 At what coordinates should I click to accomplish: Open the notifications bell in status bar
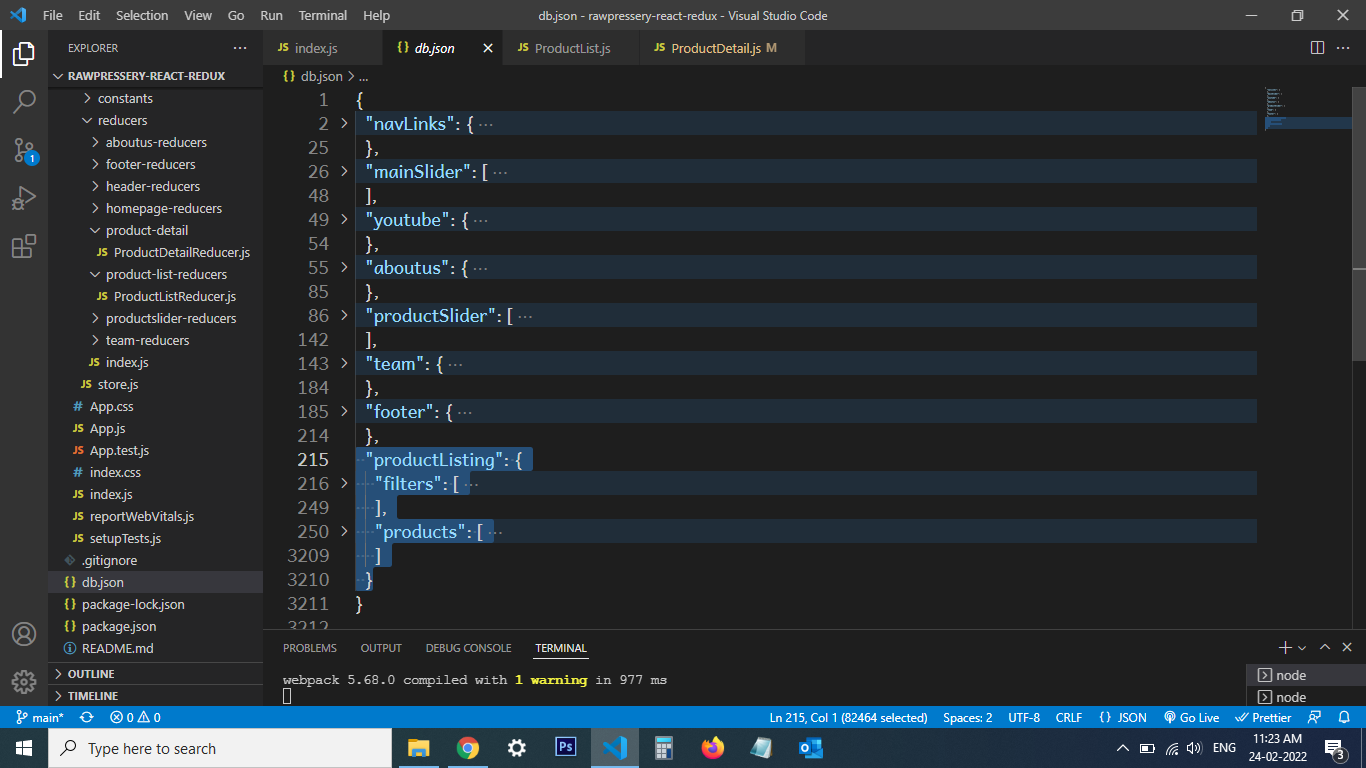pos(1344,718)
